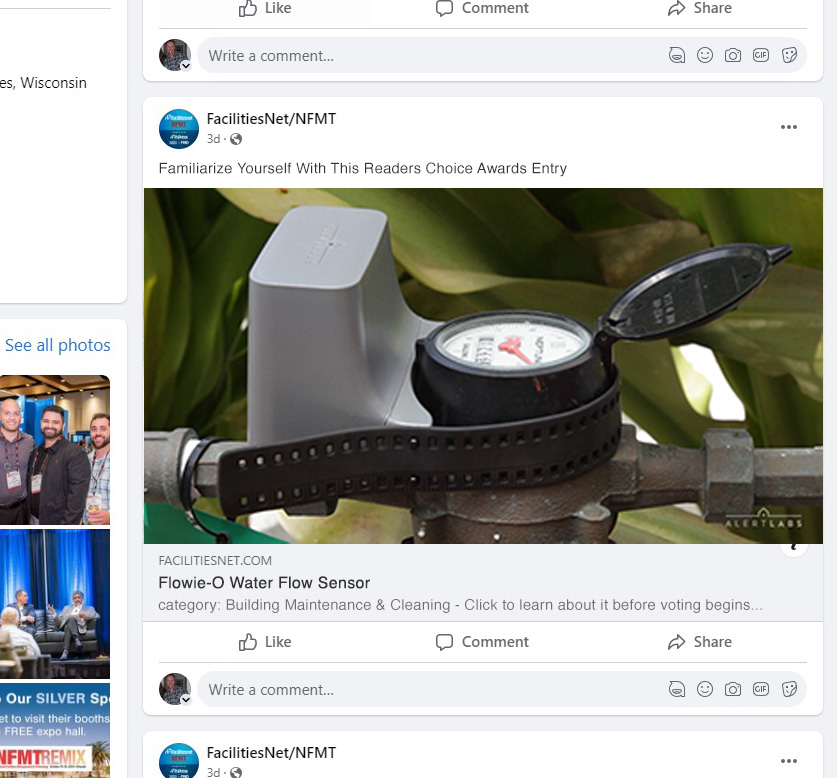Add a GIF in Flowie-O post comment box
The image size is (837, 778).
pos(761,689)
